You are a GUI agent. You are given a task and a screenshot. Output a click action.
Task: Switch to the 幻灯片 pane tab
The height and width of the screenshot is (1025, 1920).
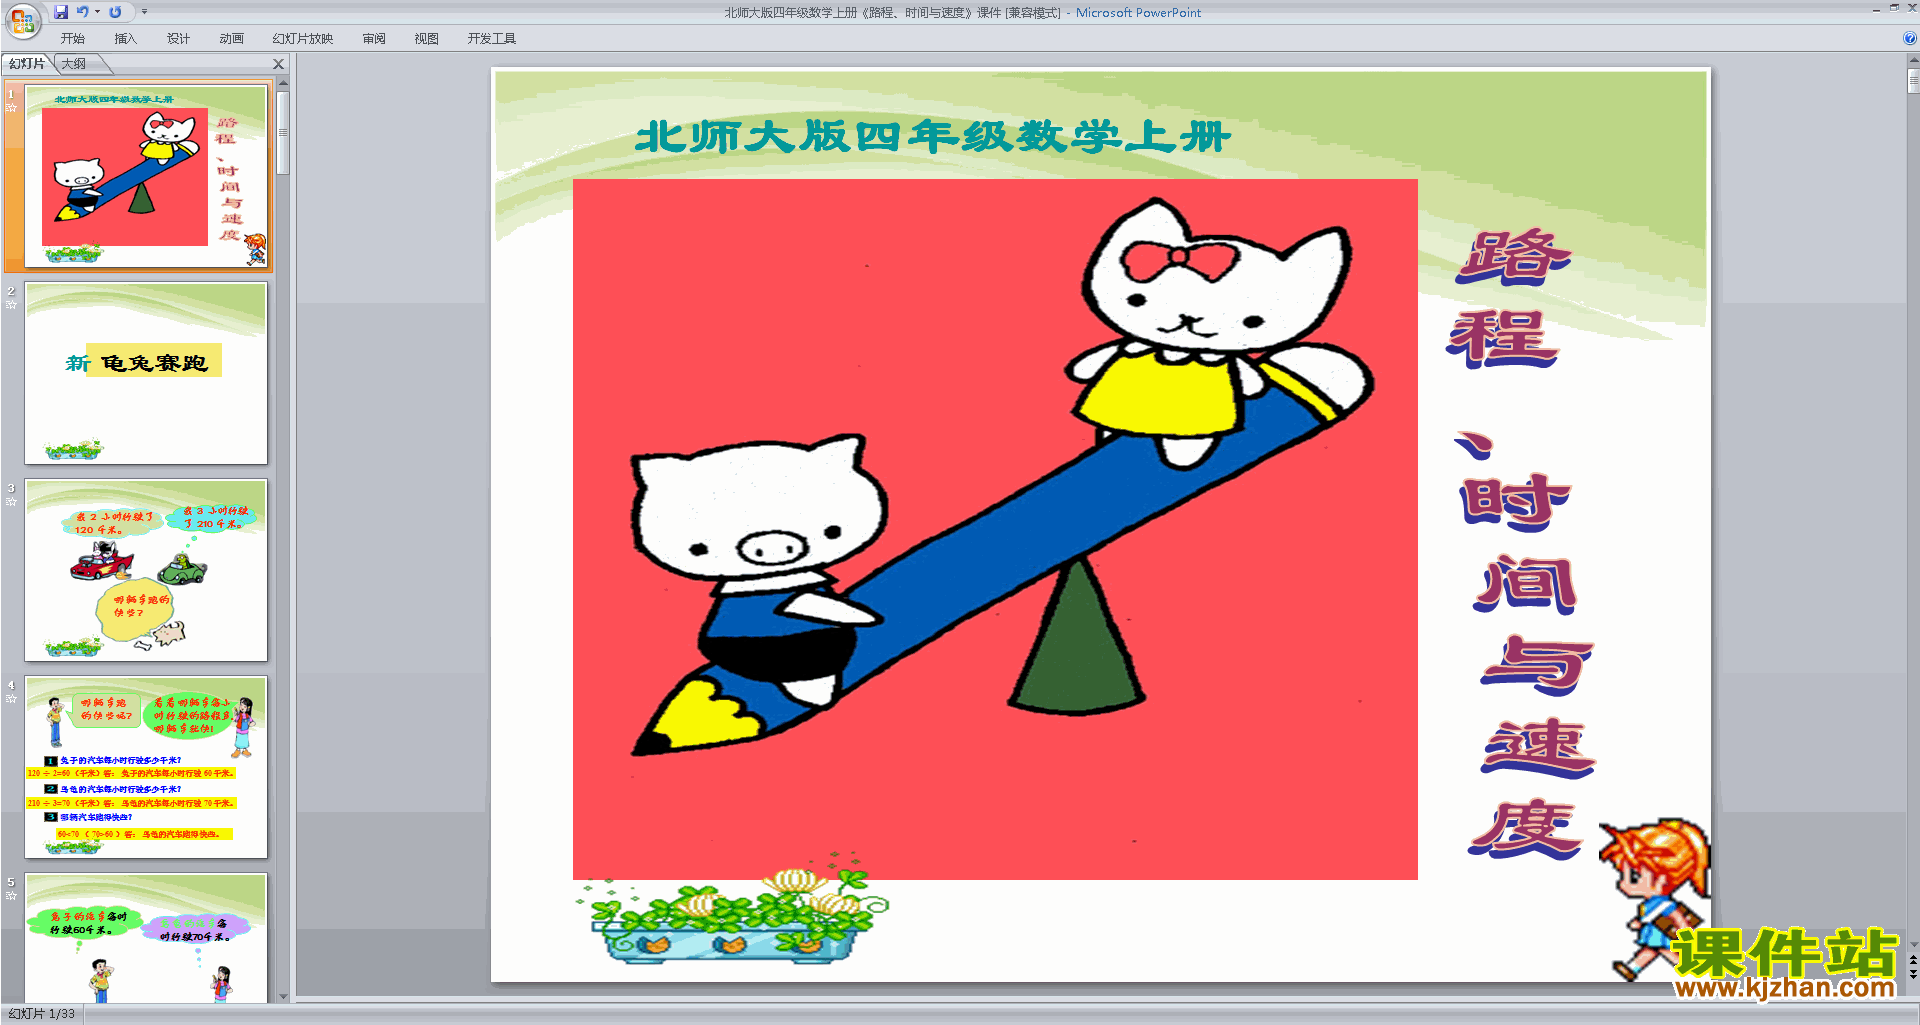(27, 64)
